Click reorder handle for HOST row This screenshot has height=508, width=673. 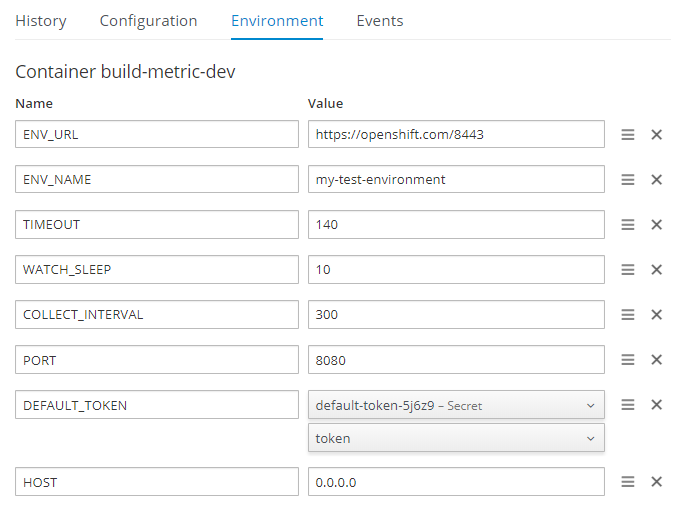coord(628,482)
